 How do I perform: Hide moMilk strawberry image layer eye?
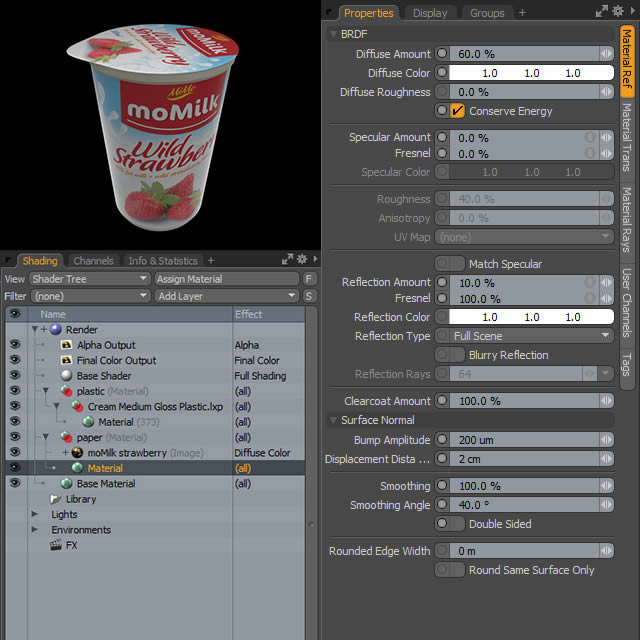point(15,452)
